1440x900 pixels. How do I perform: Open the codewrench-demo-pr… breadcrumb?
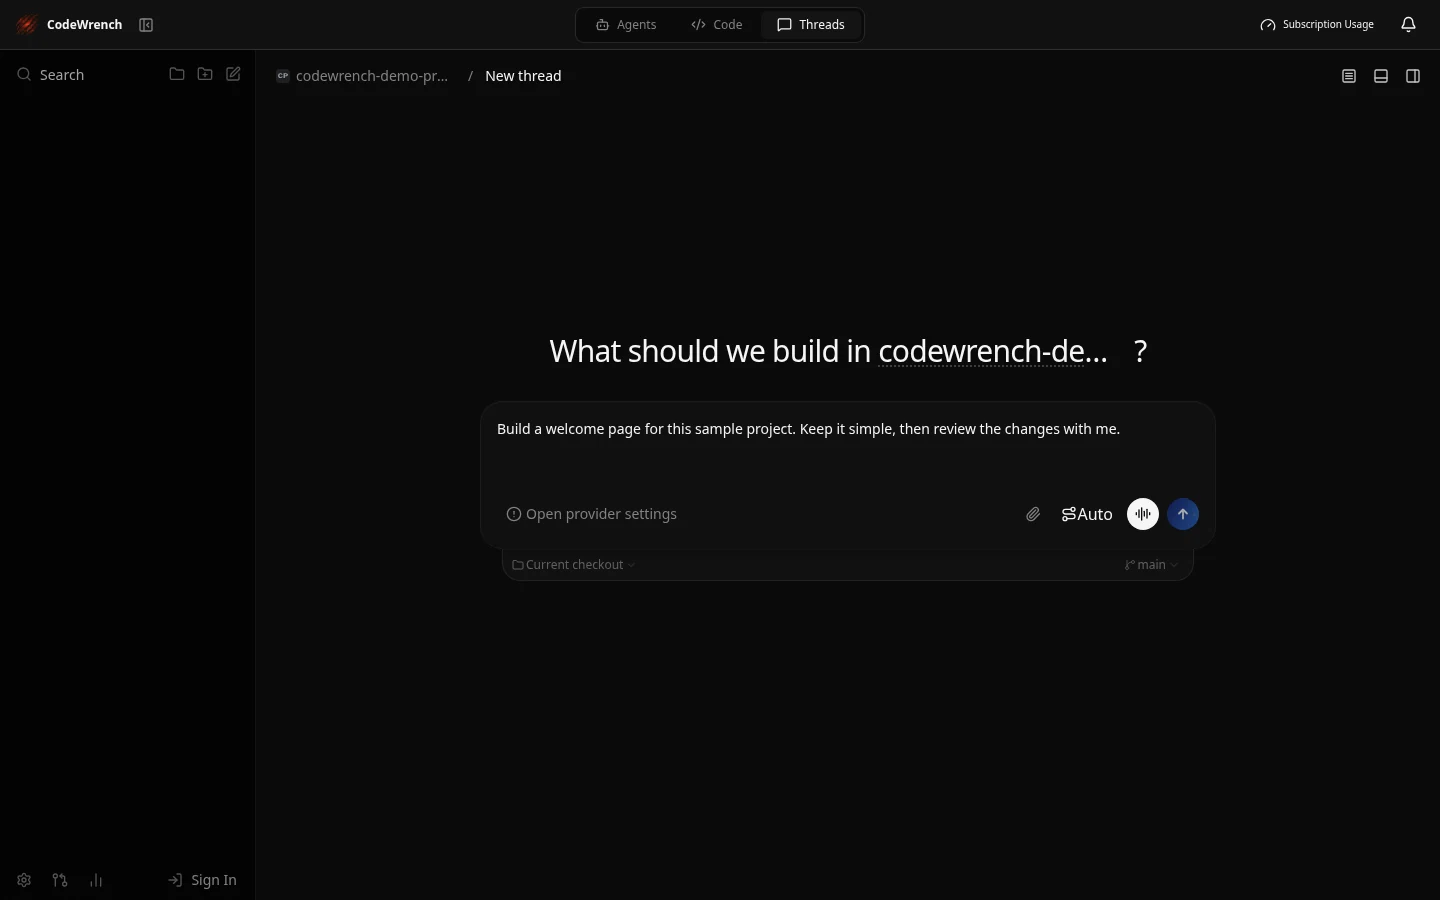pos(363,76)
